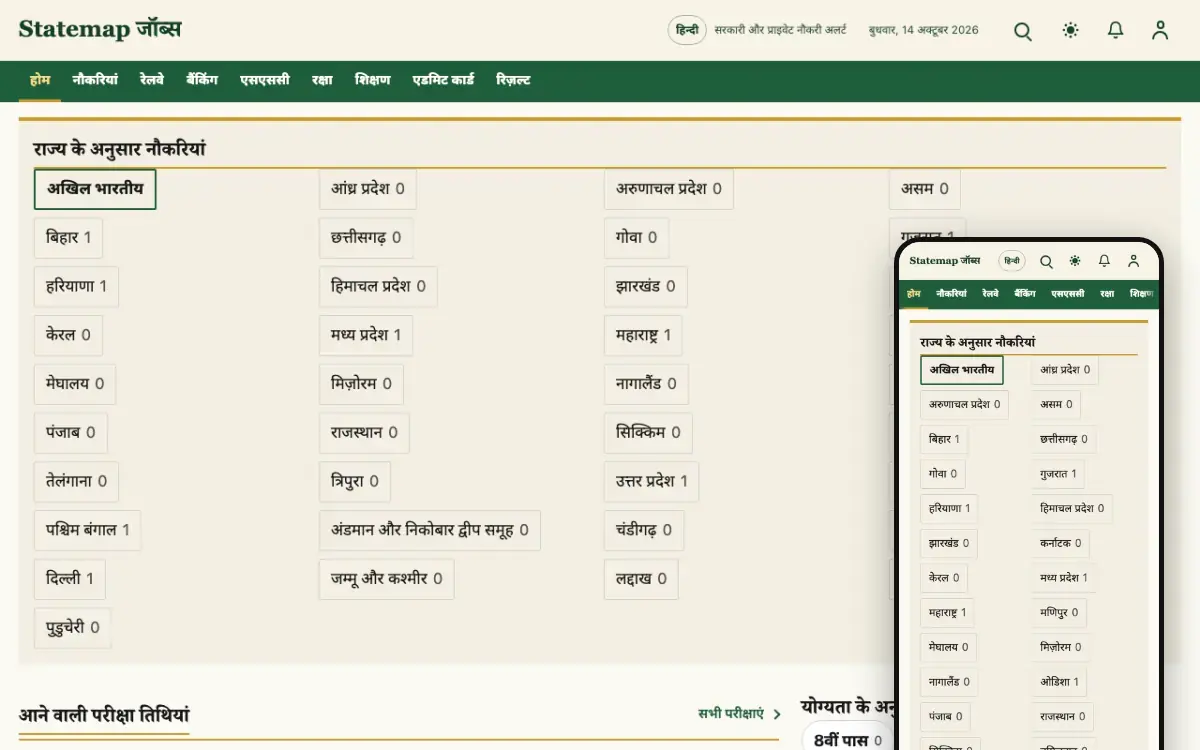
Task: Select पुडुचेरी 0 chip on desktop
Action: click(73, 630)
